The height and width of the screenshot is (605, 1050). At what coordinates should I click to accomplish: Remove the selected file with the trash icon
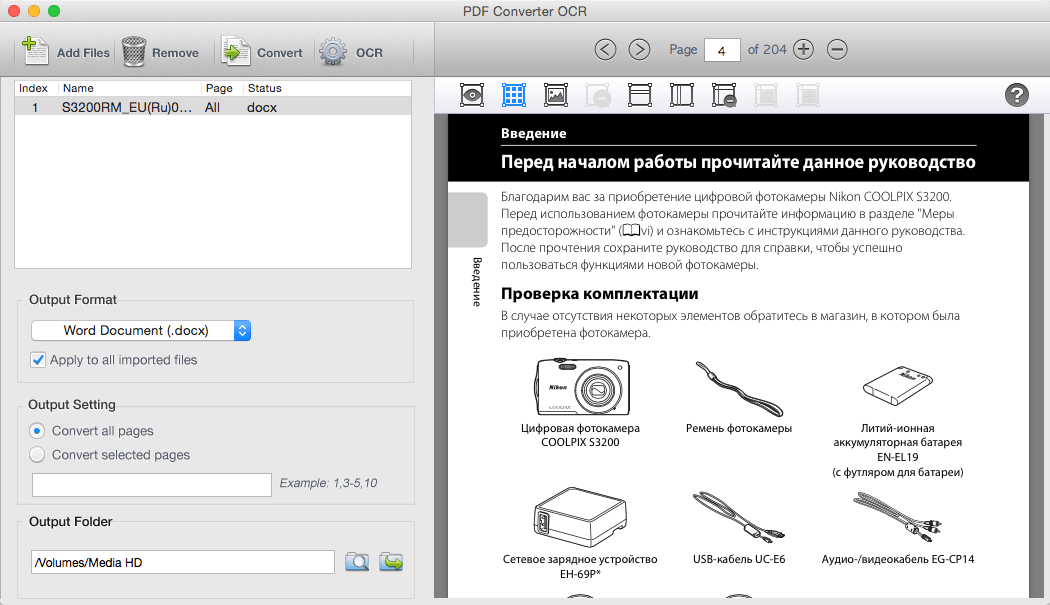[160, 52]
